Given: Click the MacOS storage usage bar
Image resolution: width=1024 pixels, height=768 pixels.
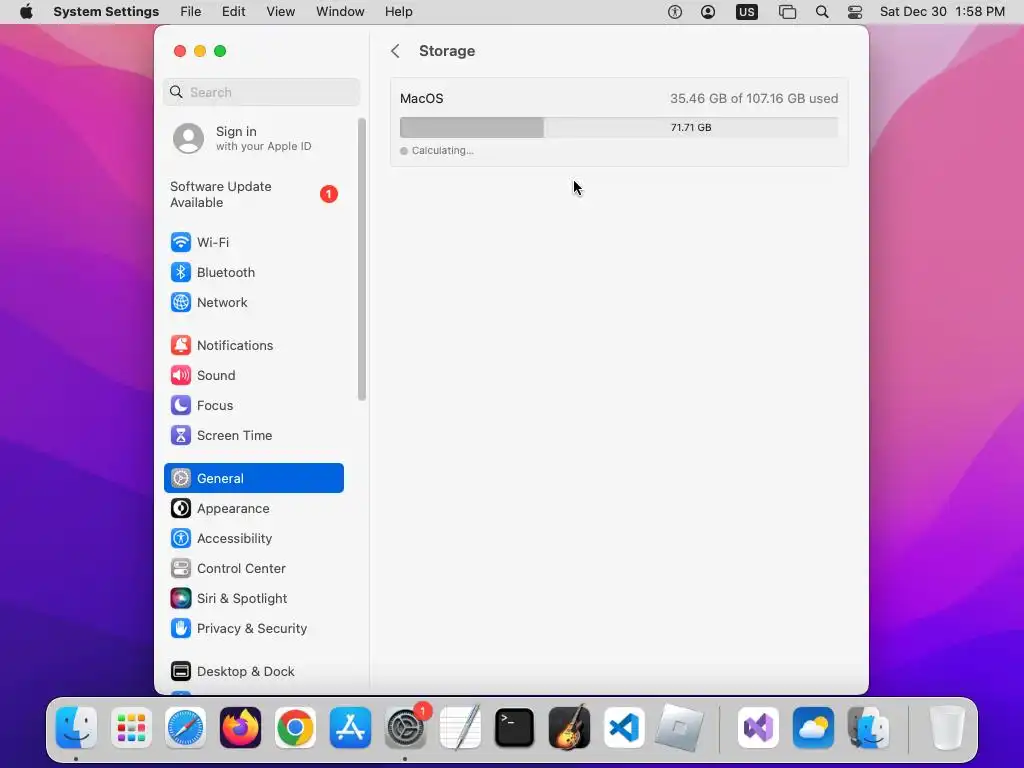Looking at the screenshot, I should pos(618,127).
